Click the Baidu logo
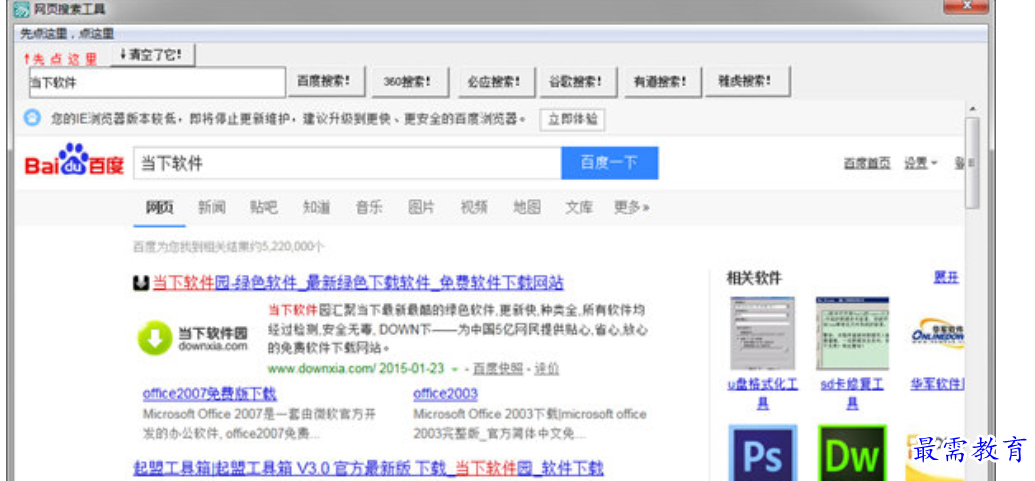This screenshot has height=481, width=1035. 74,163
